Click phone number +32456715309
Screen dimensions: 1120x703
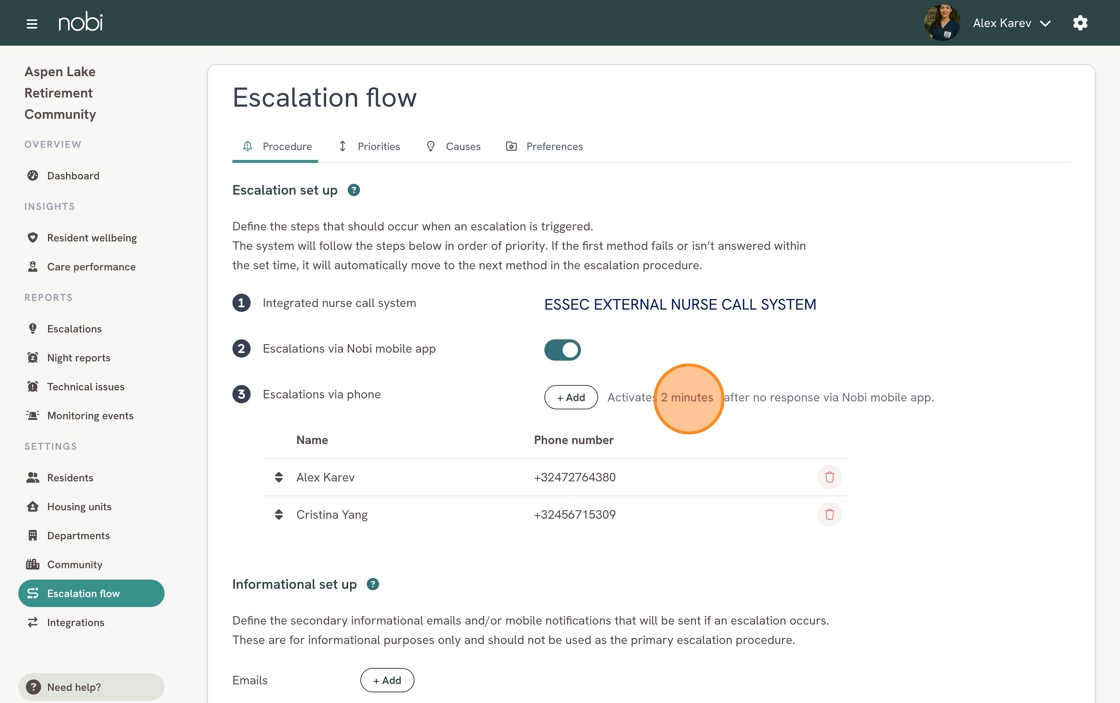click(x=574, y=514)
